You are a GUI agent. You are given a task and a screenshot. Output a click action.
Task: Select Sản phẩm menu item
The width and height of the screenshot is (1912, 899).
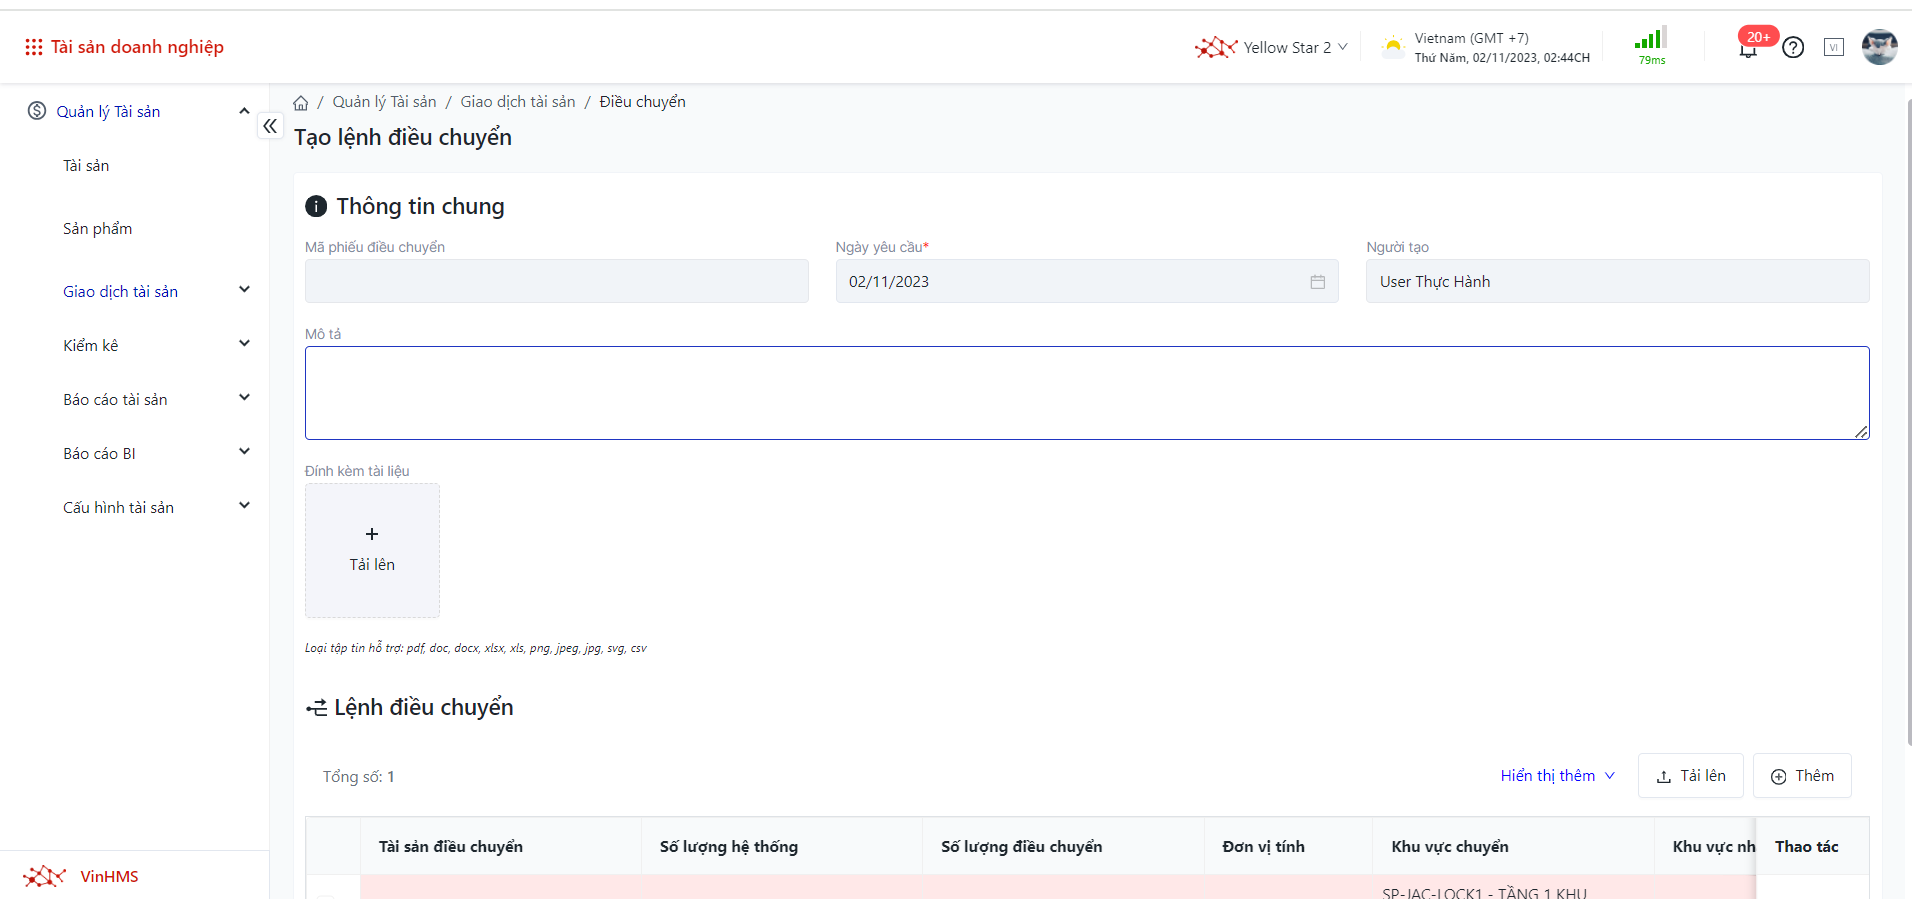click(97, 229)
